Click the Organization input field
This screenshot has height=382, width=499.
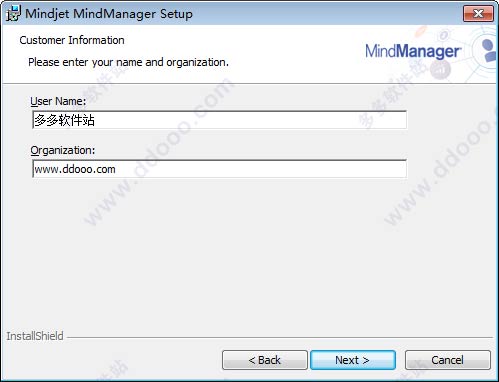[219, 169]
